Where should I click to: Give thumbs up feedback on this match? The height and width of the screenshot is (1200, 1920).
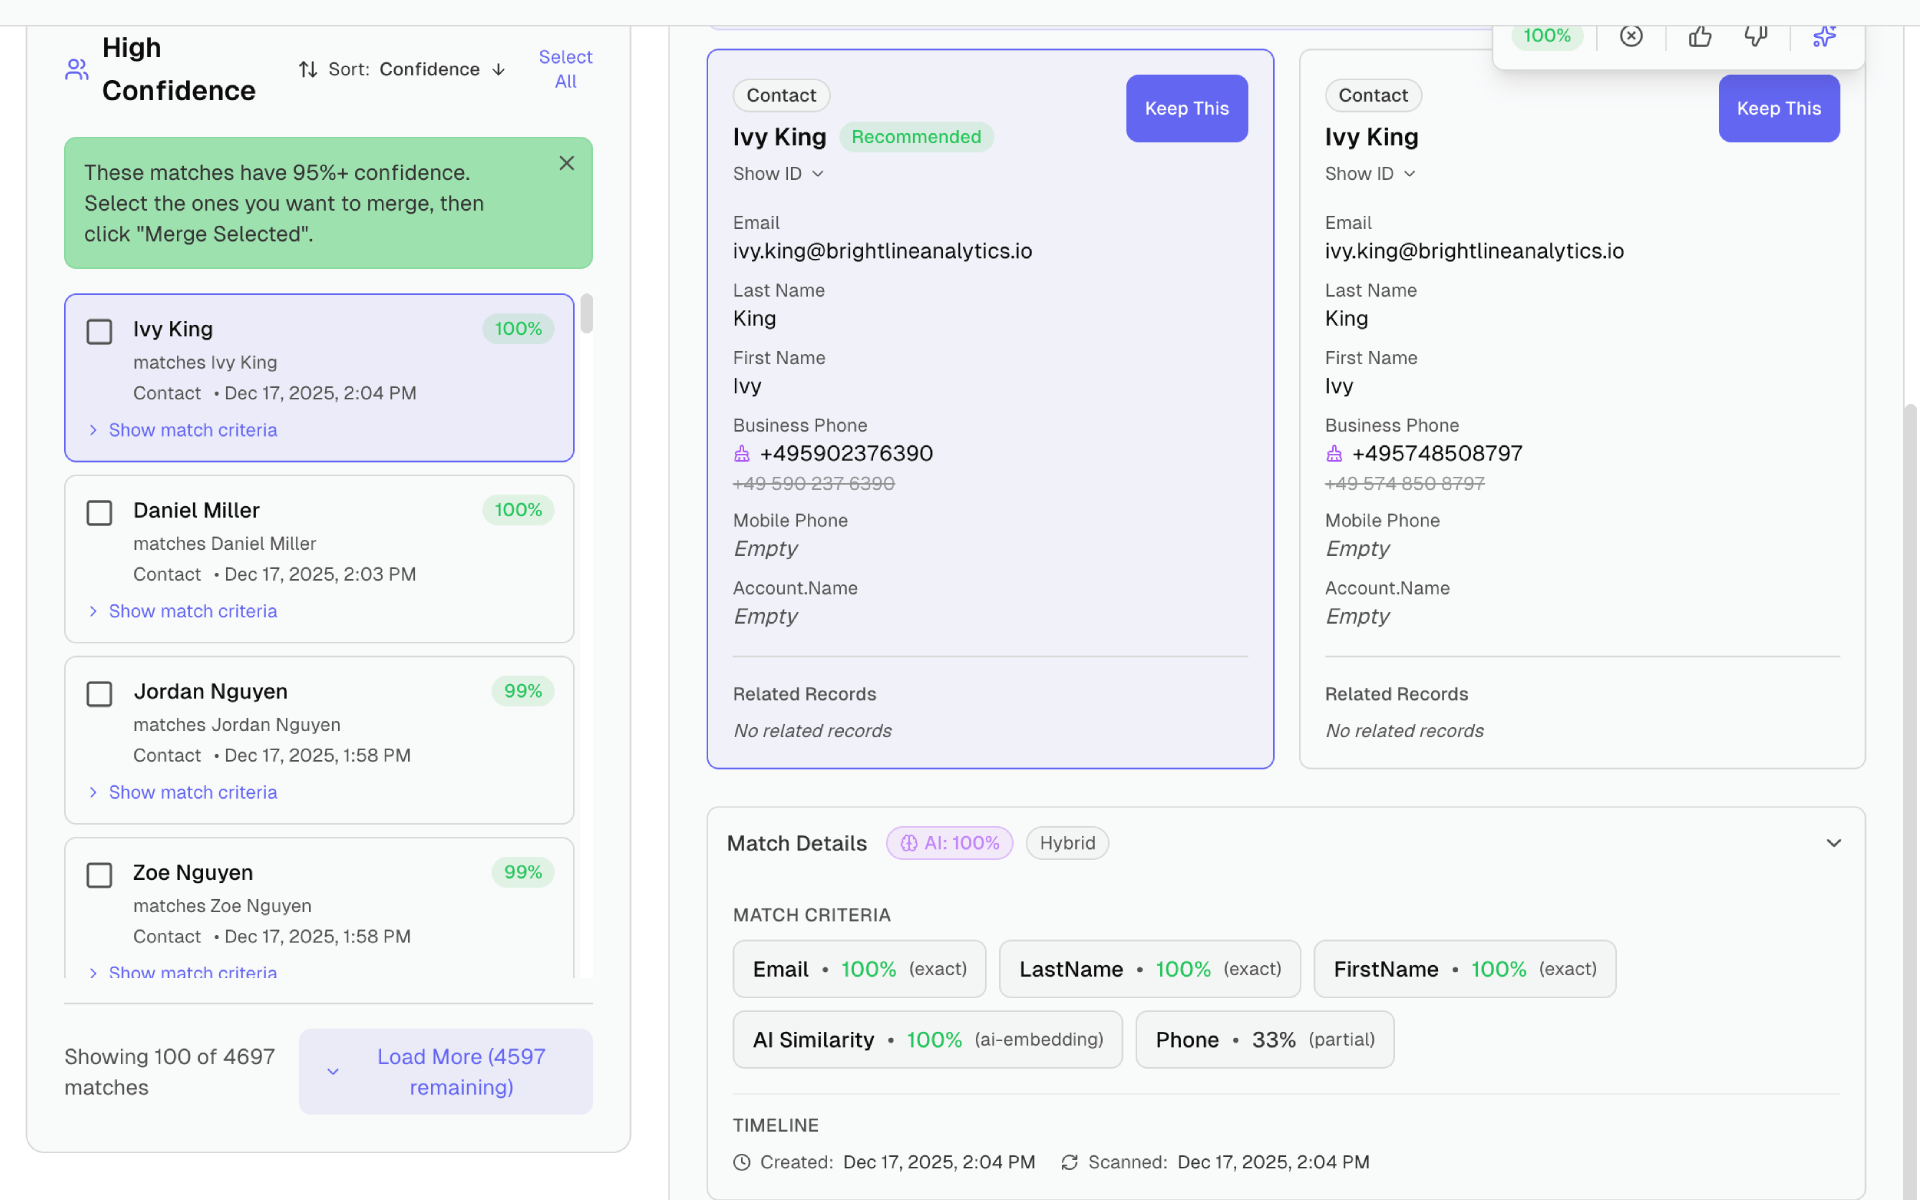pyautogui.click(x=1700, y=36)
